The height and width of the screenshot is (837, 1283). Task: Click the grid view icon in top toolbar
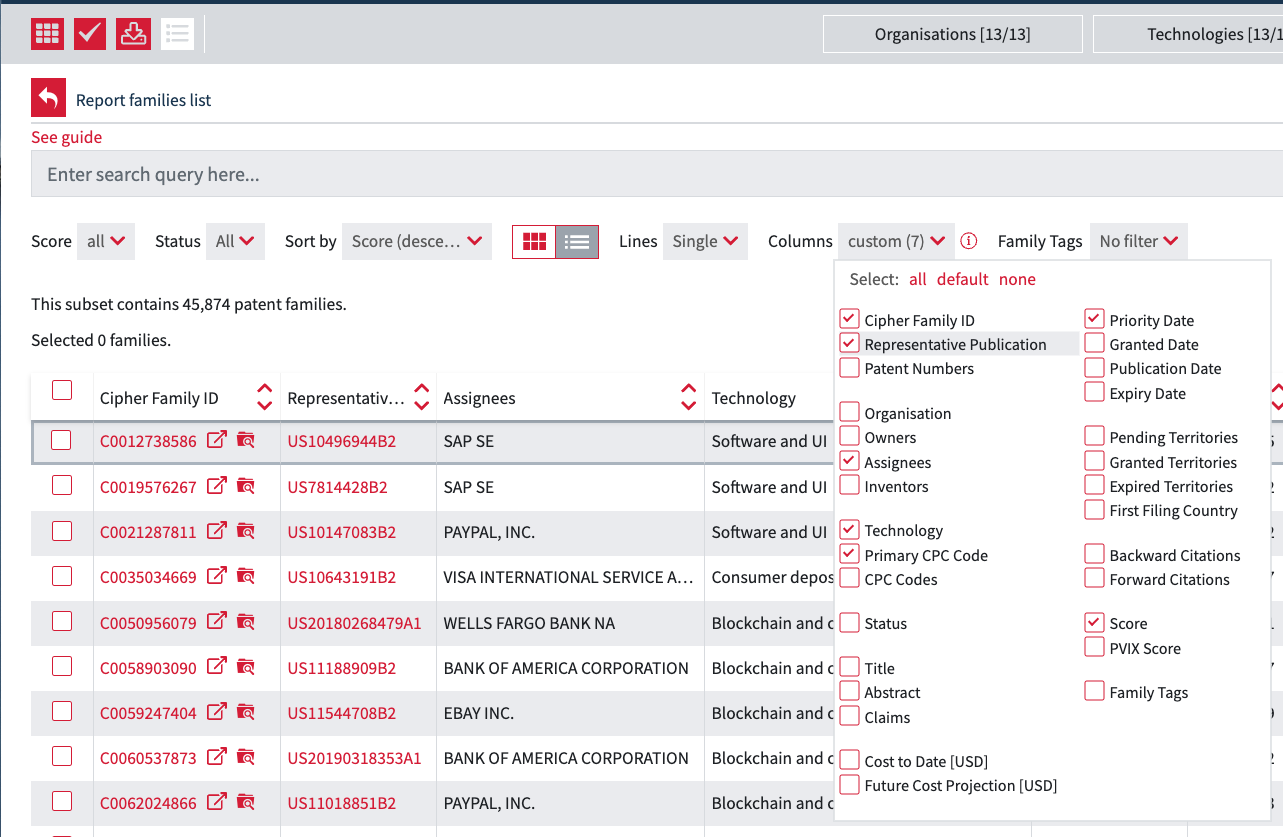tap(48, 34)
